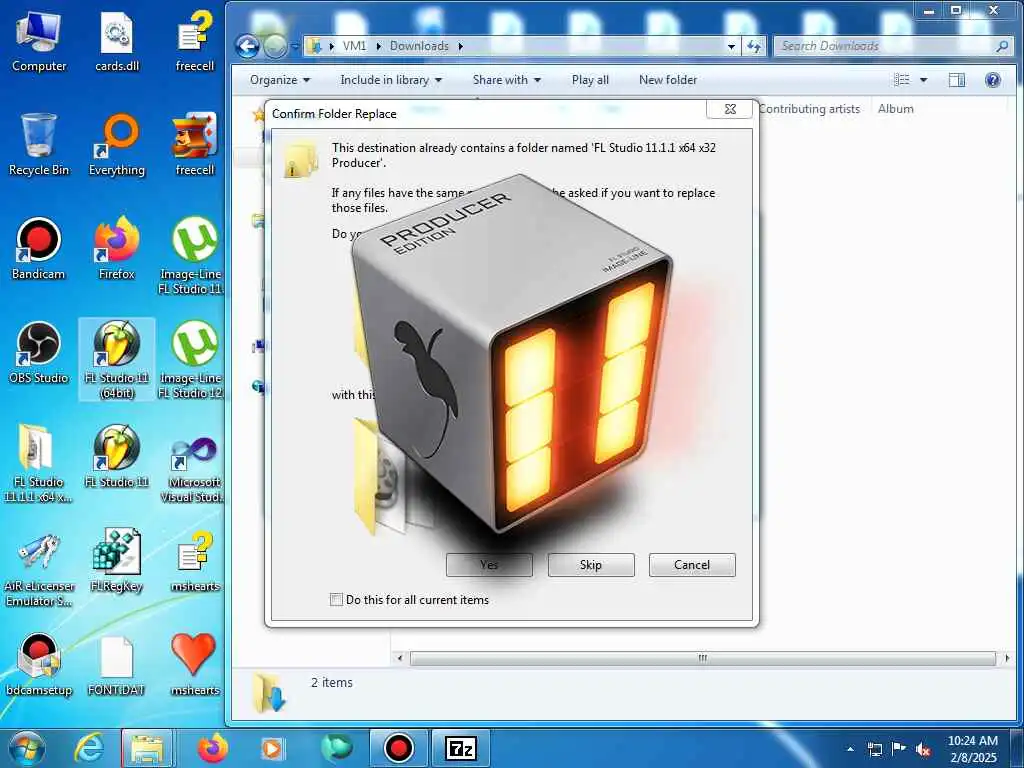The height and width of the screenshot is (768, 1024).
Task: Click New folder in Explorer toolbar
Action: [668, 80]
